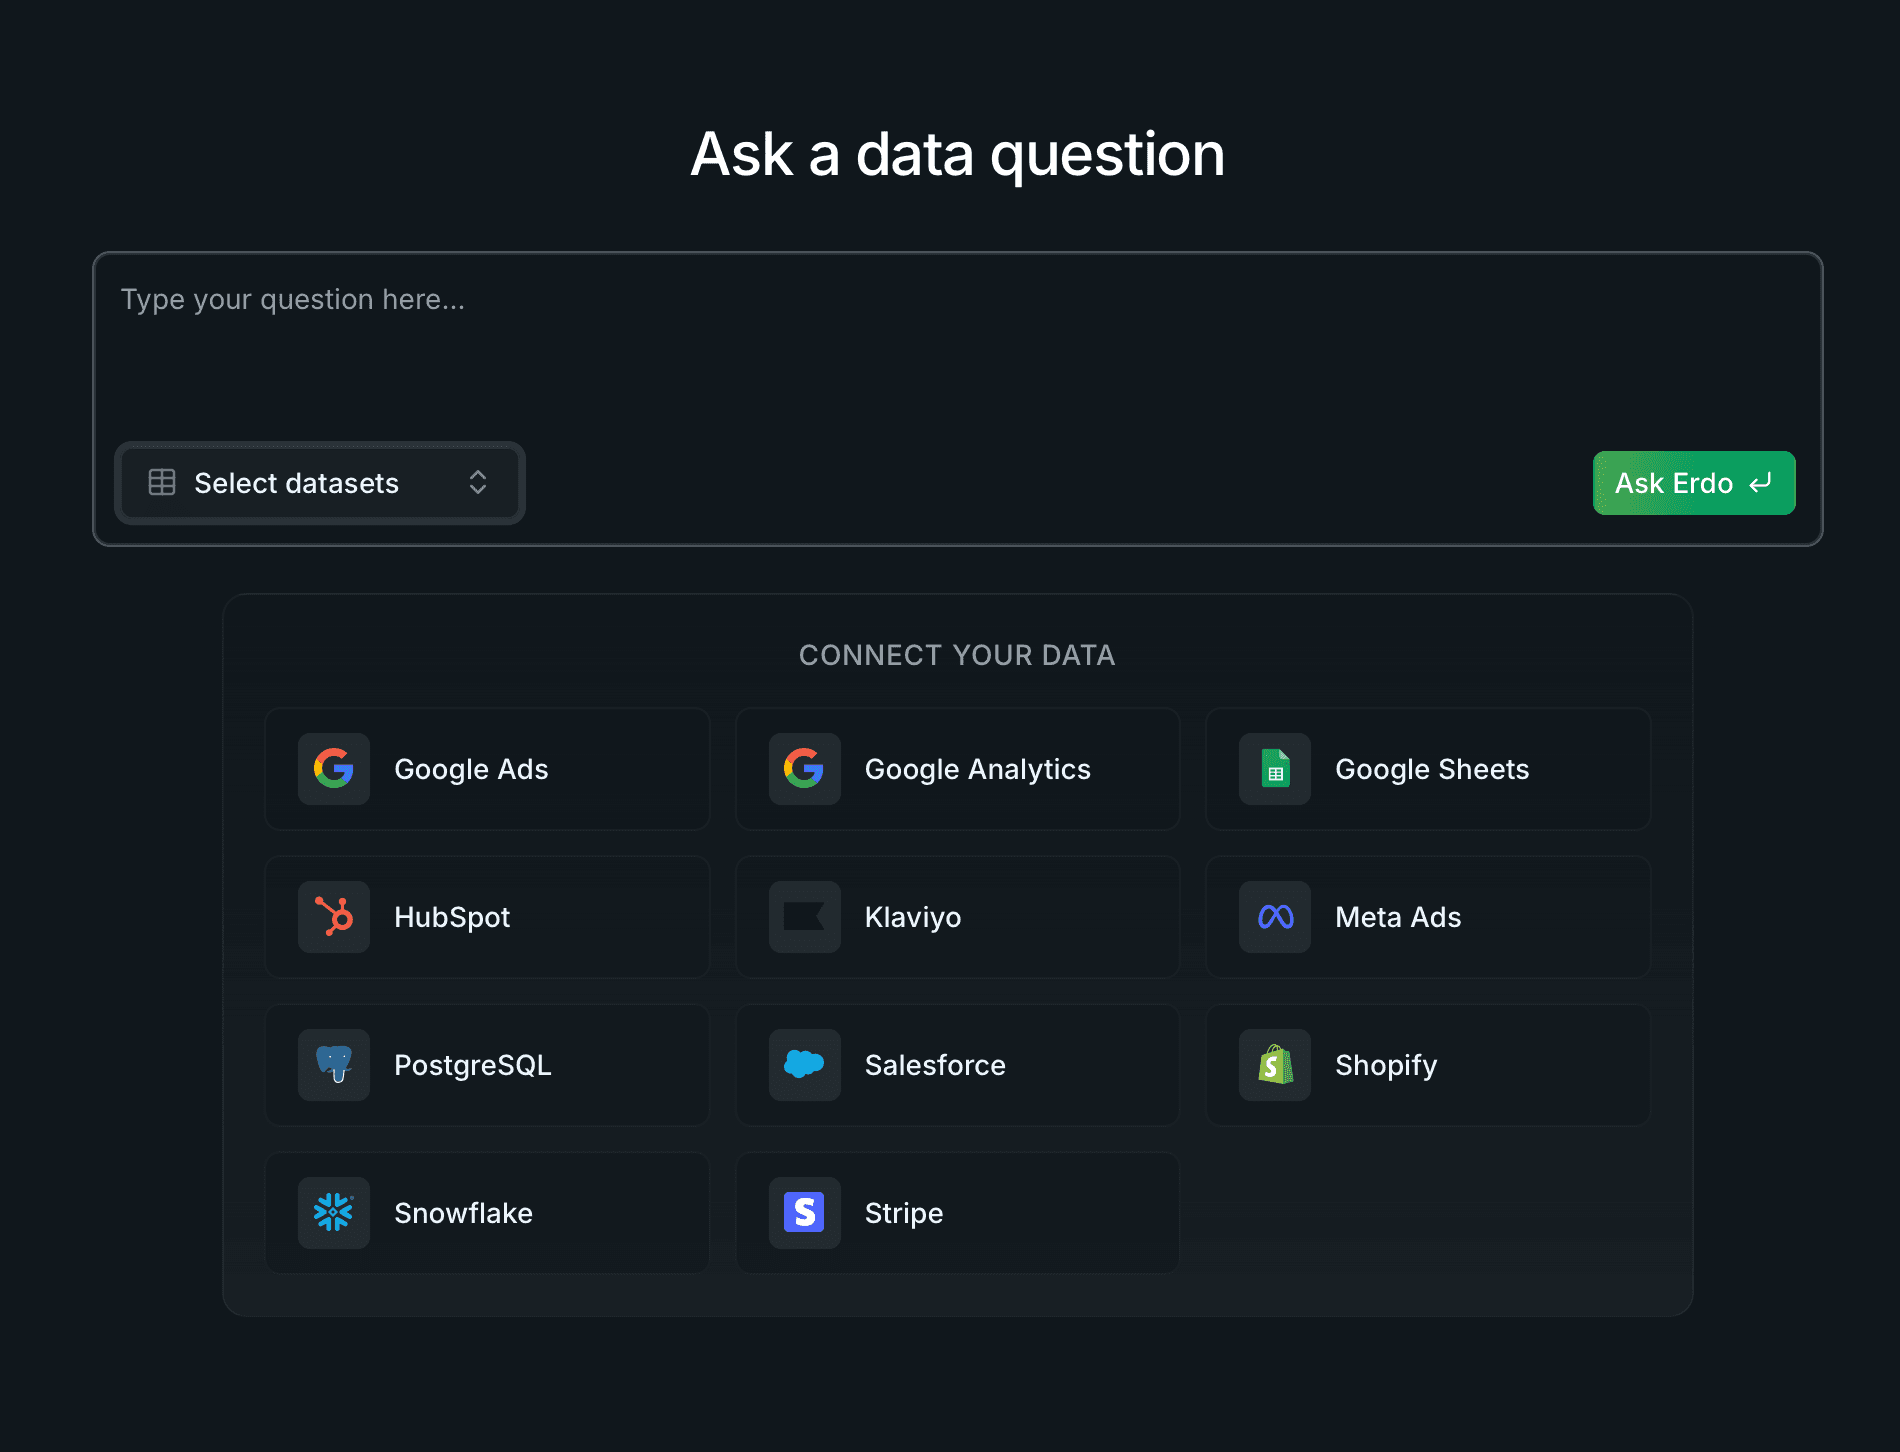Screen dimensions: 1900x1452
Task: Select the Snowflake icon
Action: click(333, 1213)
